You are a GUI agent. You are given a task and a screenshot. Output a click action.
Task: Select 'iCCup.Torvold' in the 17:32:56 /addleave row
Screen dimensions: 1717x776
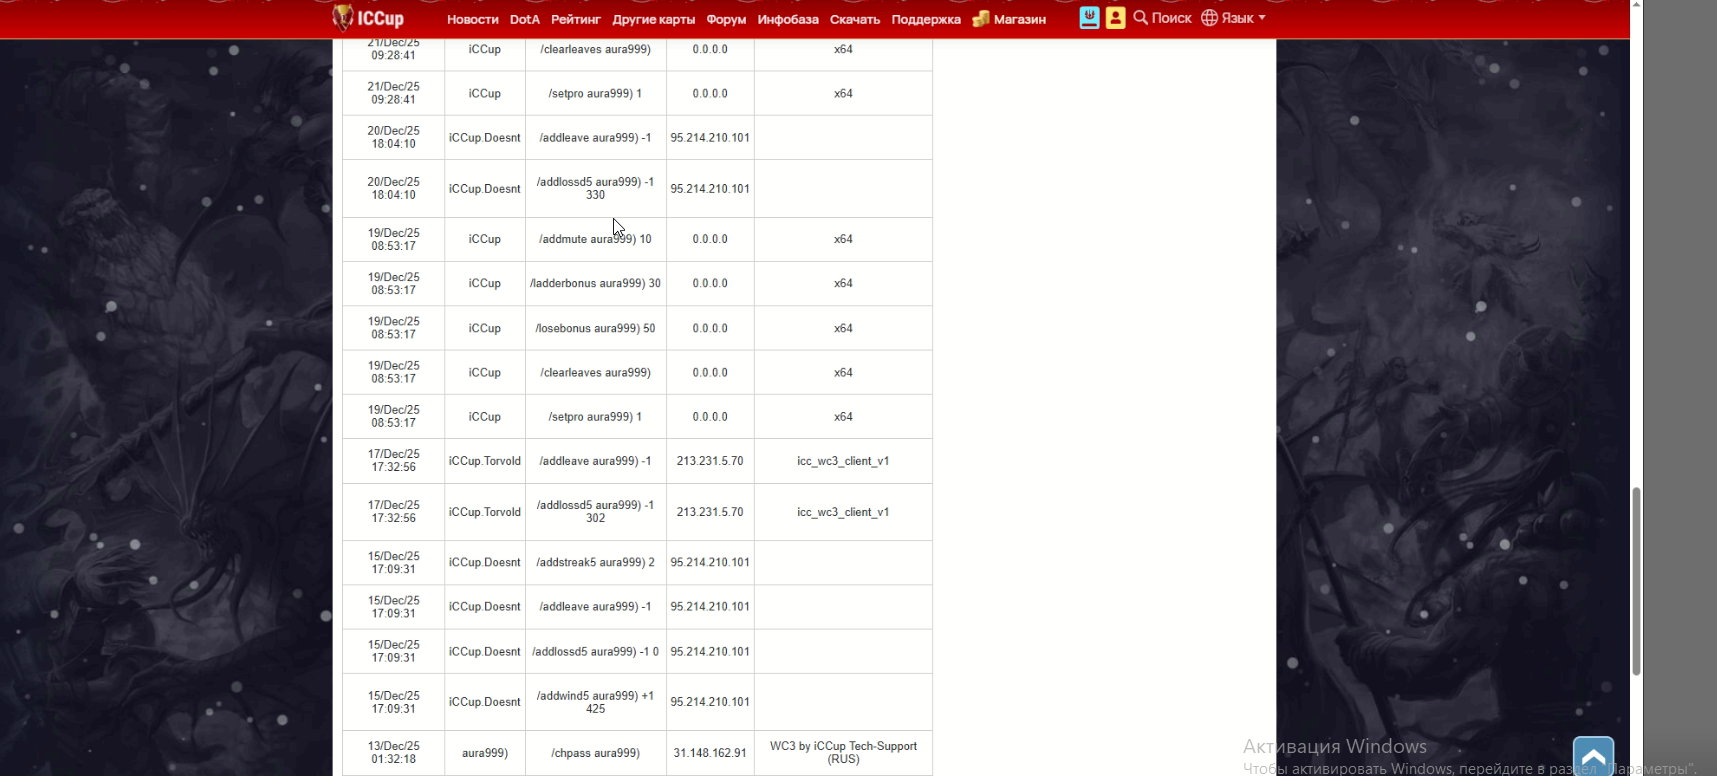[x=485, y=462]
